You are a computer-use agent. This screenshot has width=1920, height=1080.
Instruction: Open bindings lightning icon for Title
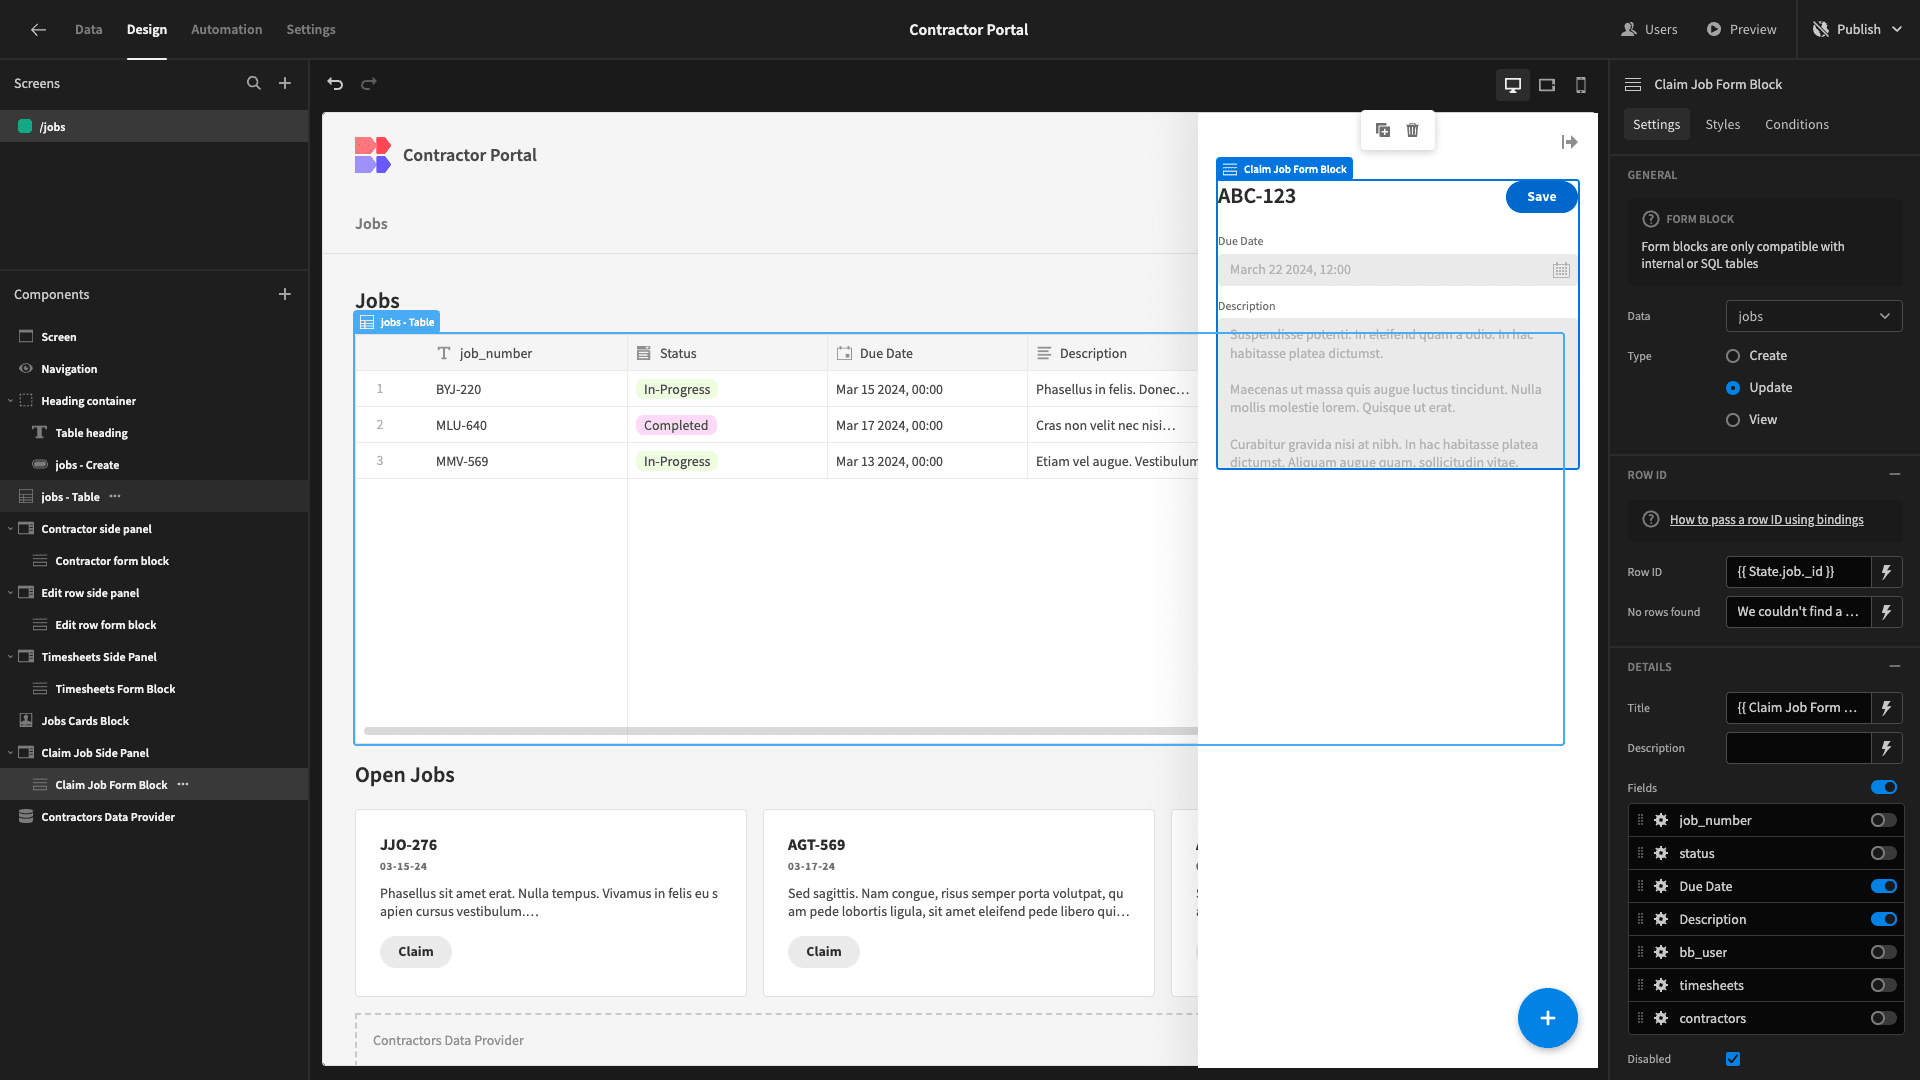pos(1886,708)
